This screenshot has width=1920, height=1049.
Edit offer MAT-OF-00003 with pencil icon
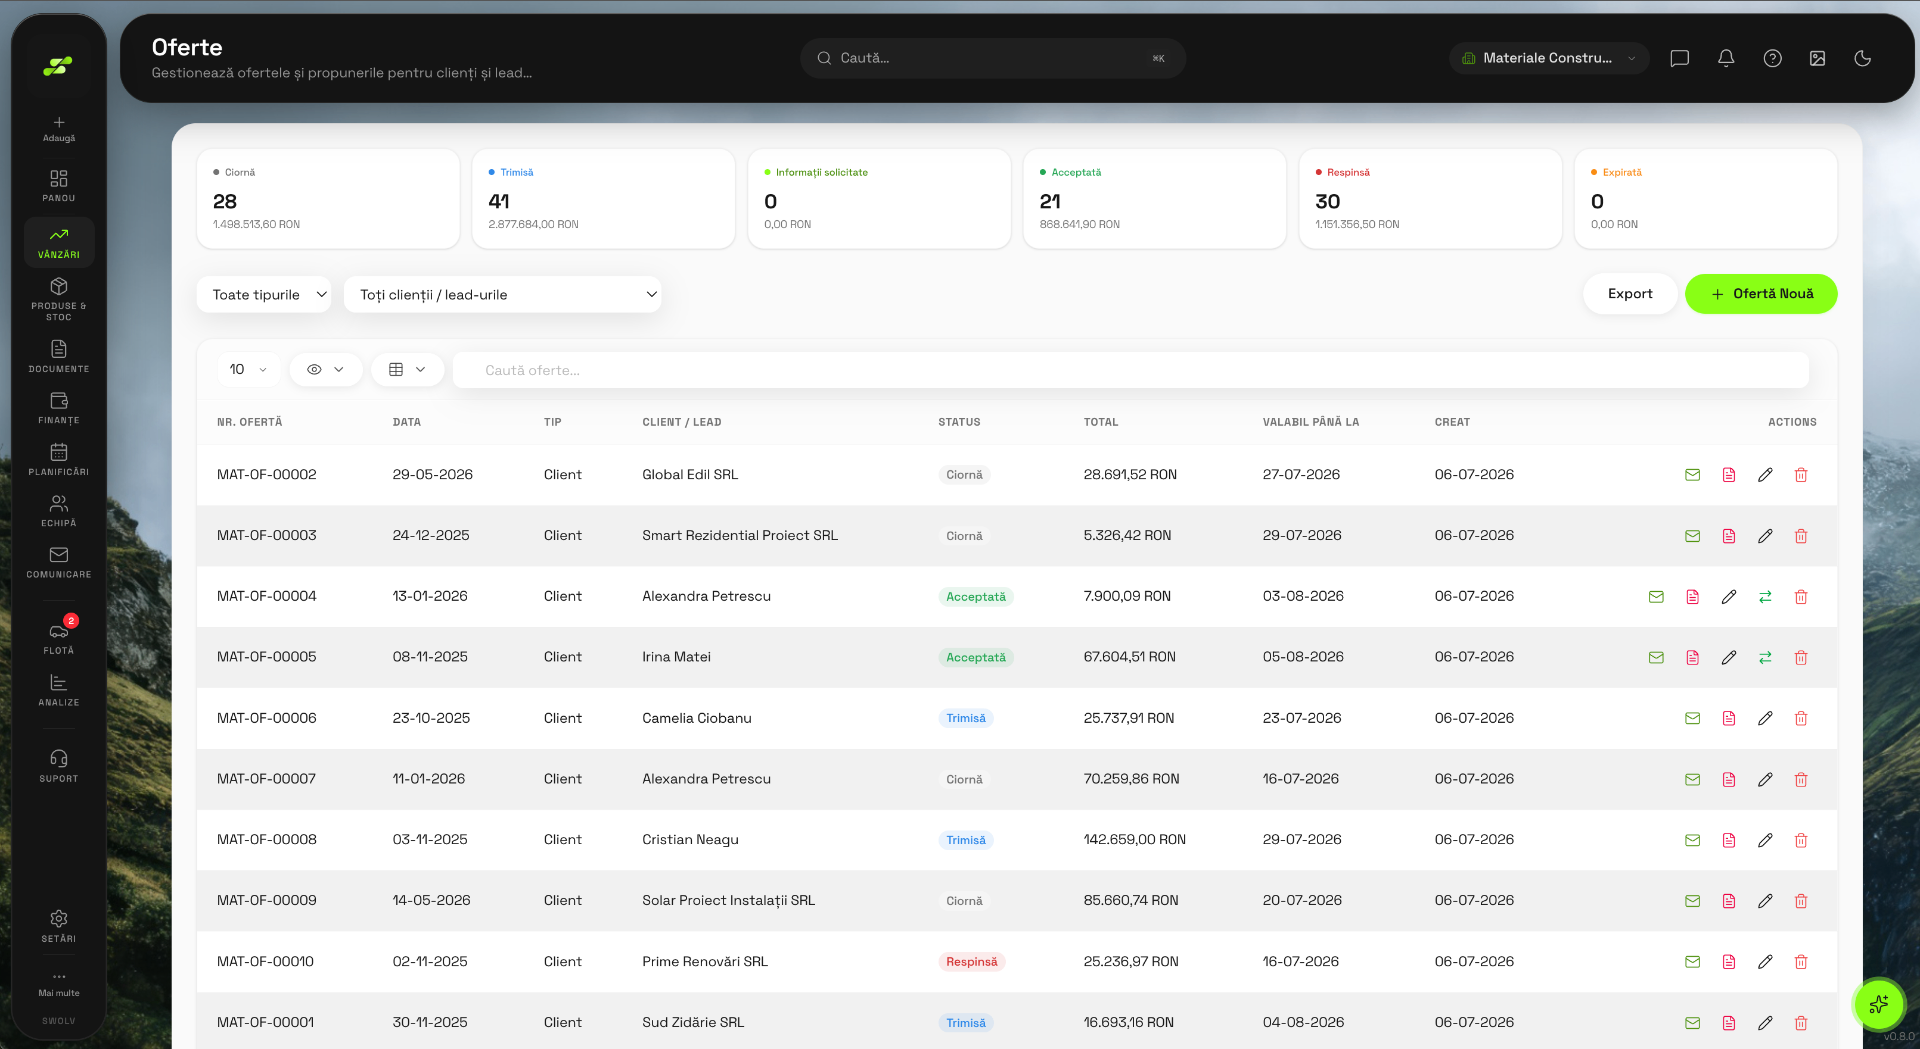(1765, 536)
